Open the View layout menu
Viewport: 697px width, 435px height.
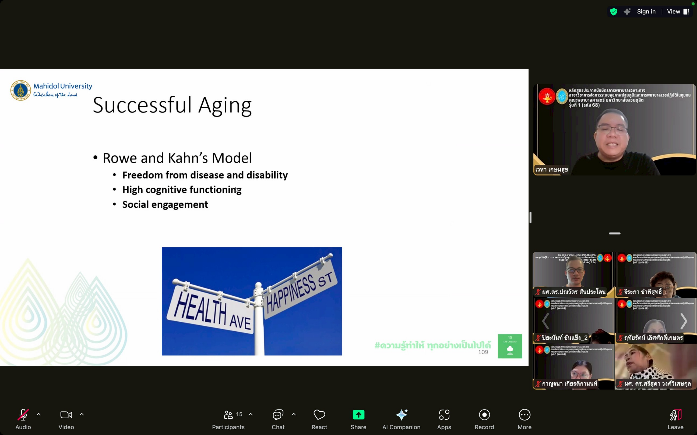pos(678,11)
